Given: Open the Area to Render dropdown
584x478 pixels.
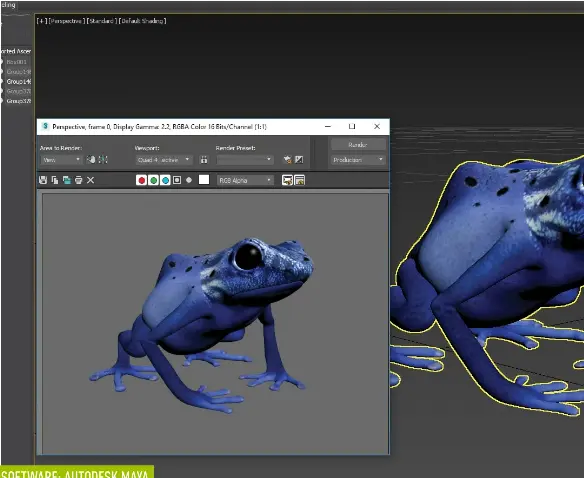Looking at the screenshot, I should (61, 160).
